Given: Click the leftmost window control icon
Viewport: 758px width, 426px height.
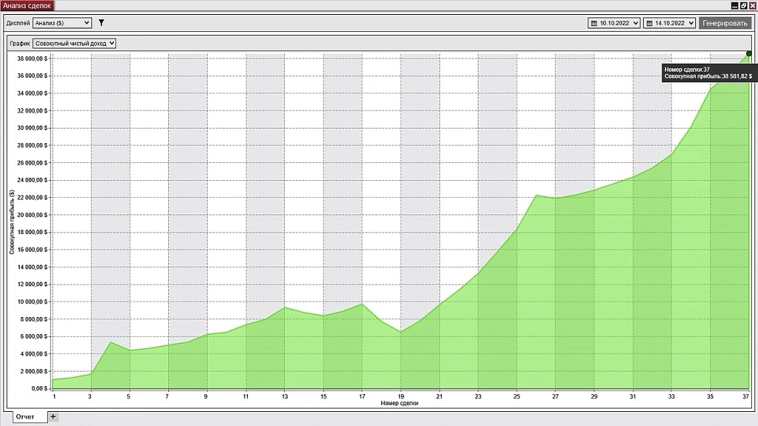Looking at the screenshot, I should (733, 5).
